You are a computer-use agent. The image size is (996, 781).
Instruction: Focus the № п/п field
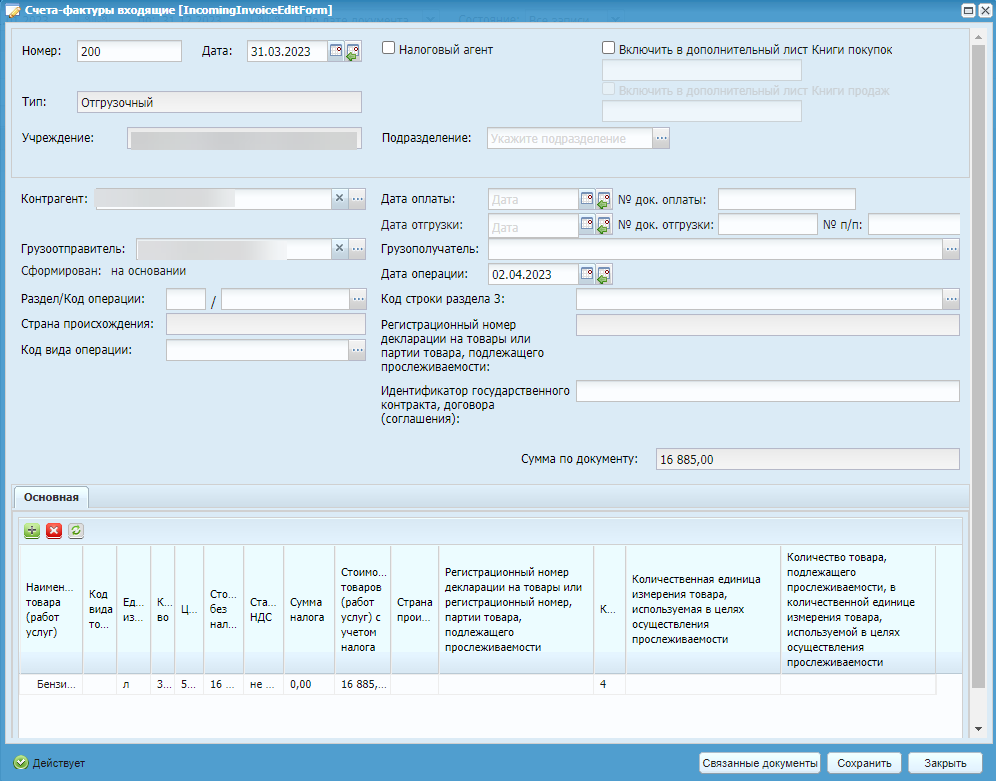913,225
